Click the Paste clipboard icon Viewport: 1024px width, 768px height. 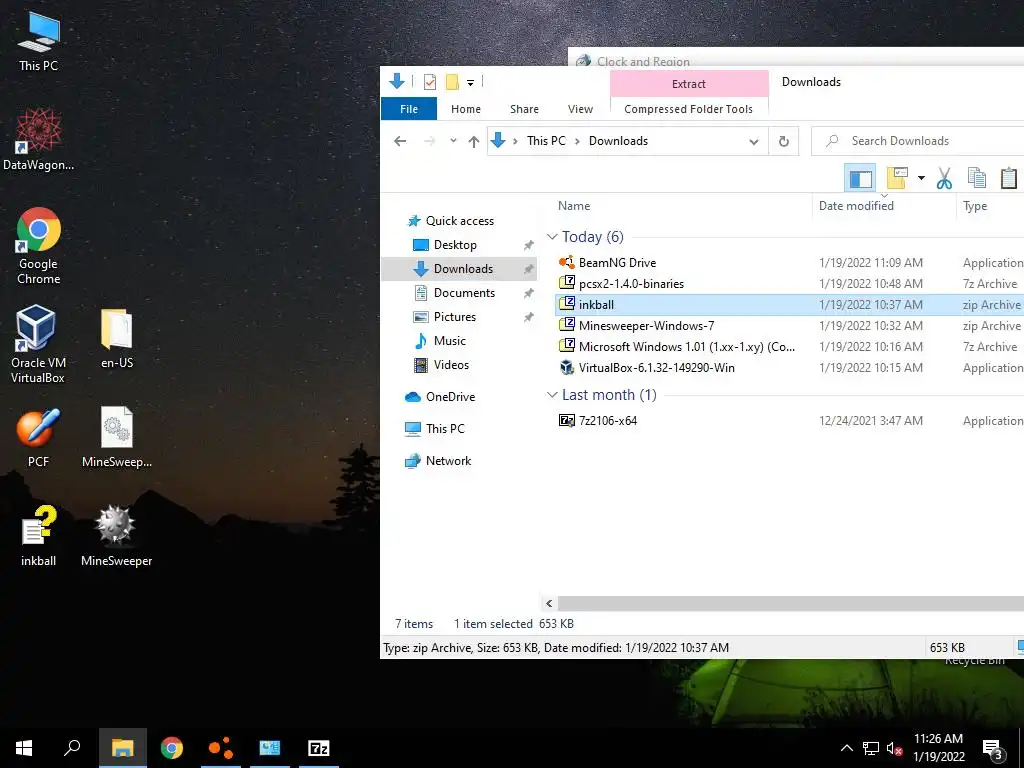point(1008,178)
